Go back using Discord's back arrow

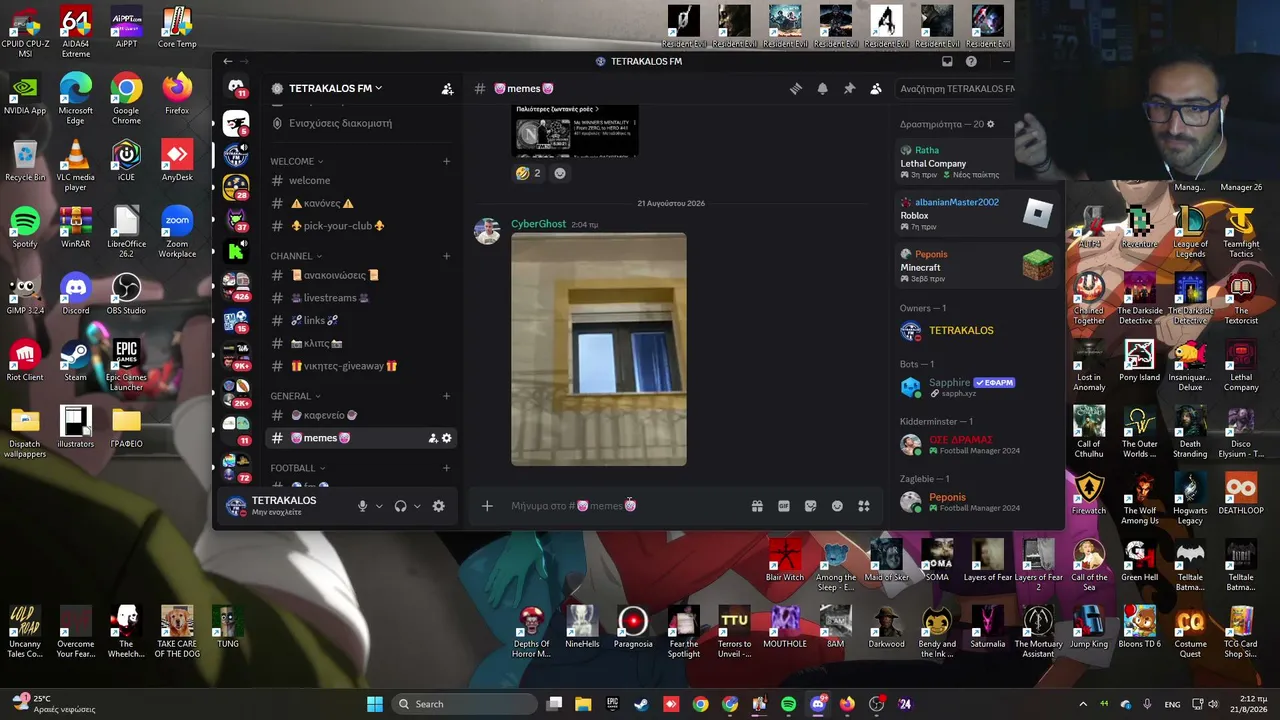click(x=228, y=61)
